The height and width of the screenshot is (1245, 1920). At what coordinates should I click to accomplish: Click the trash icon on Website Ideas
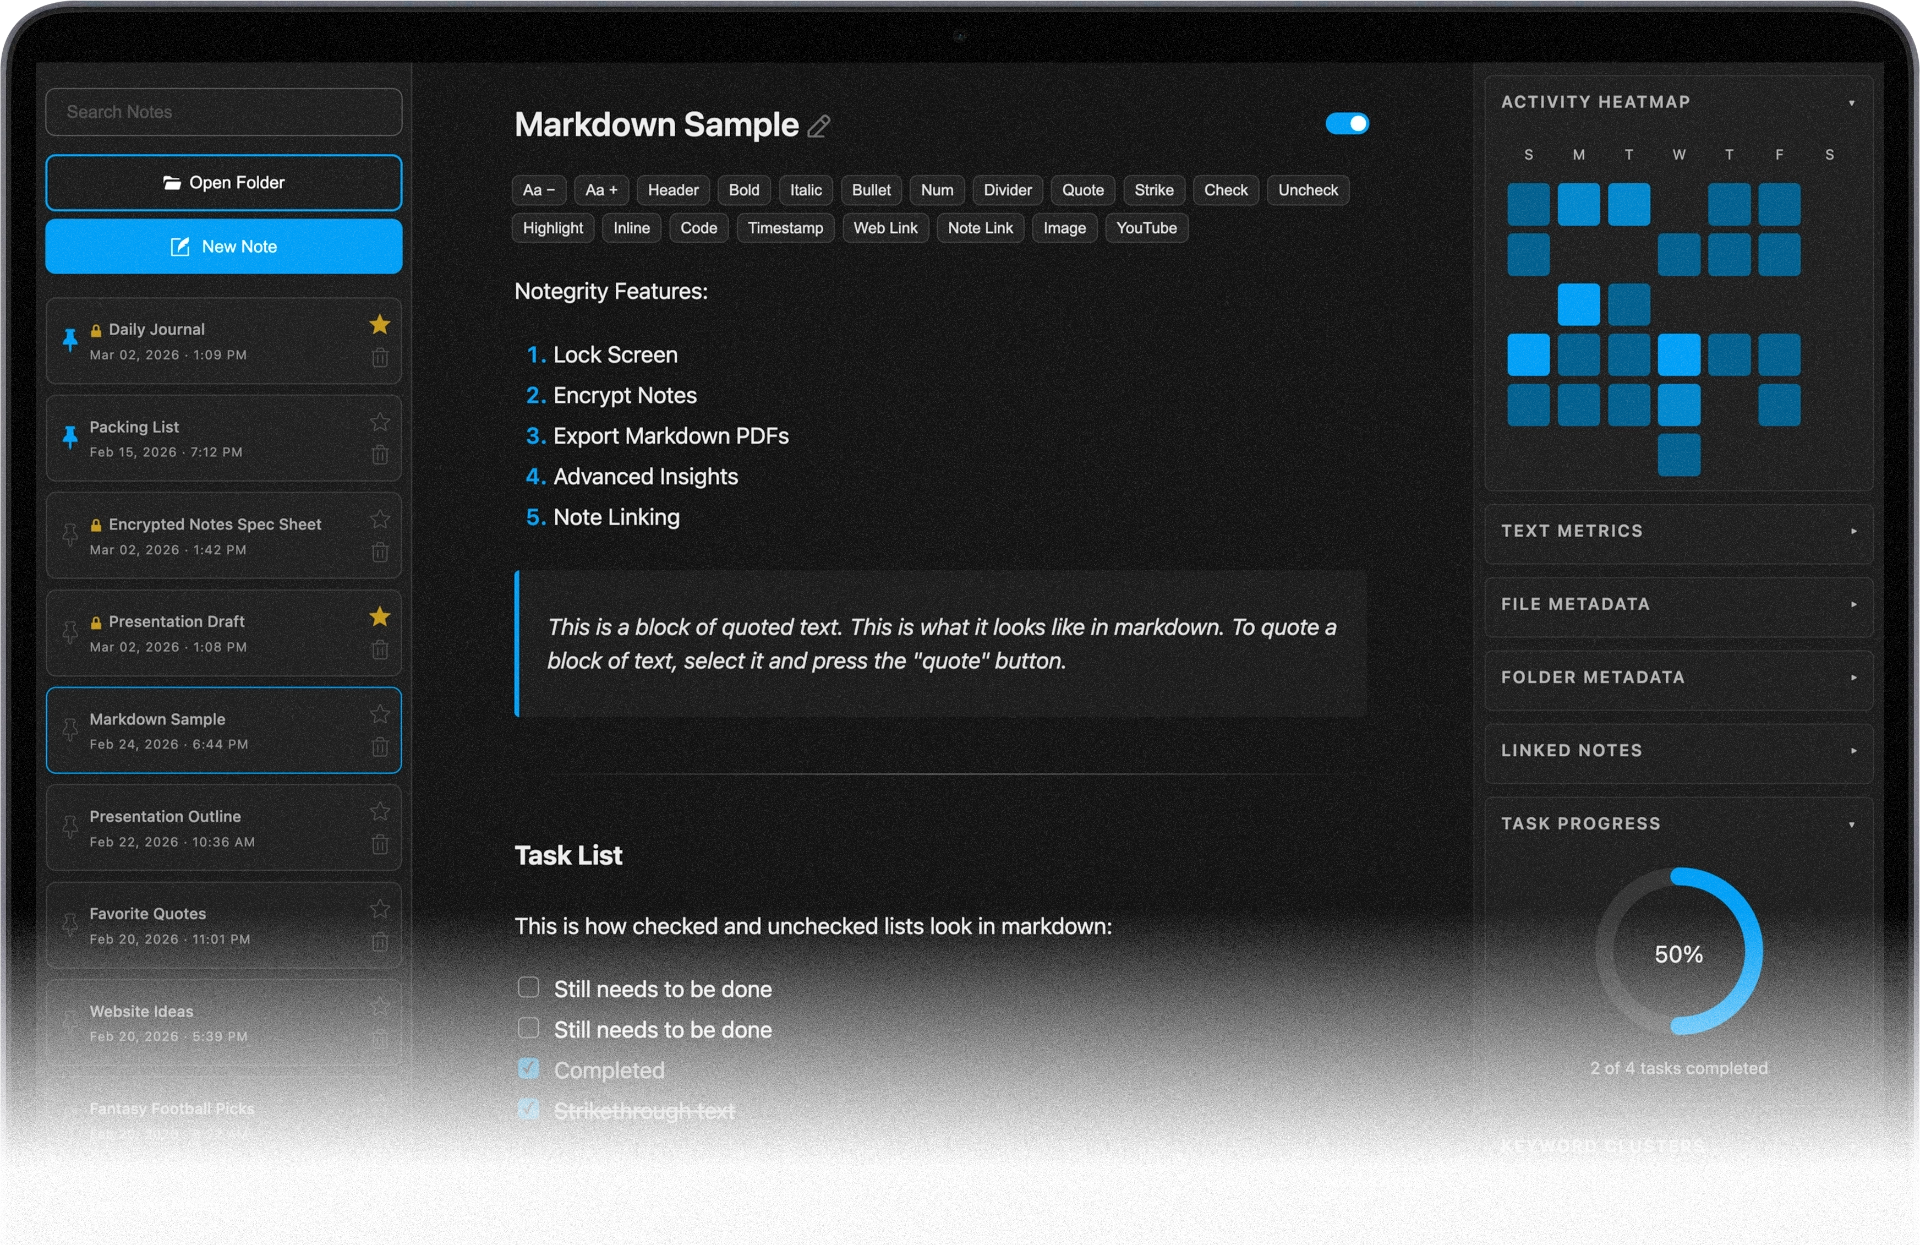[x=380, y=1039]
